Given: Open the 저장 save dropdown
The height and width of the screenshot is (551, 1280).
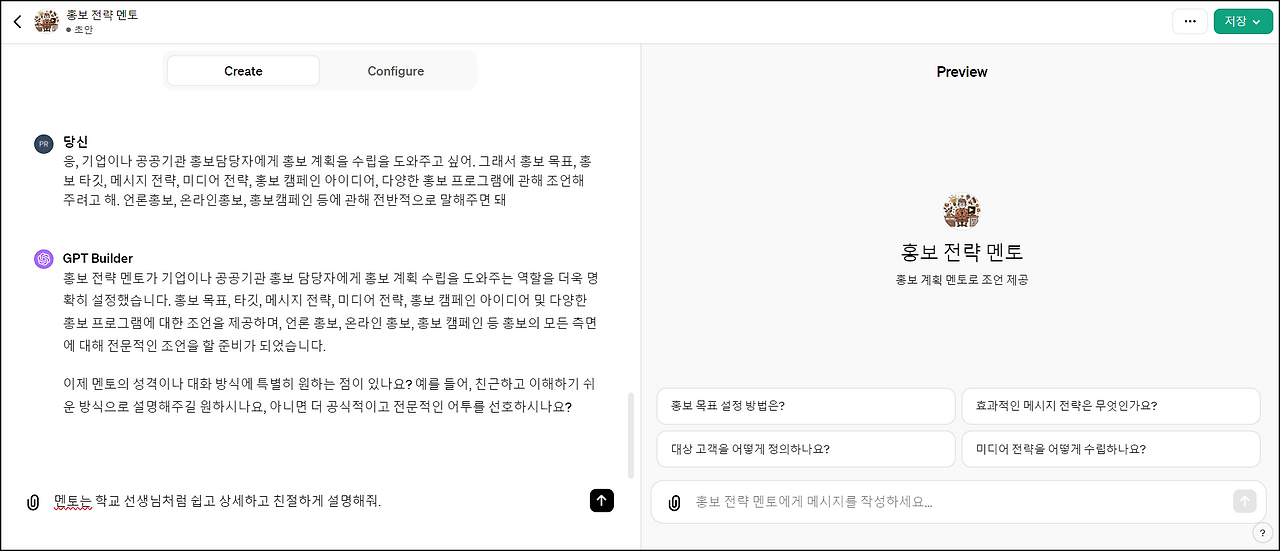Looking at the screenshot, I should [1243, 21].
